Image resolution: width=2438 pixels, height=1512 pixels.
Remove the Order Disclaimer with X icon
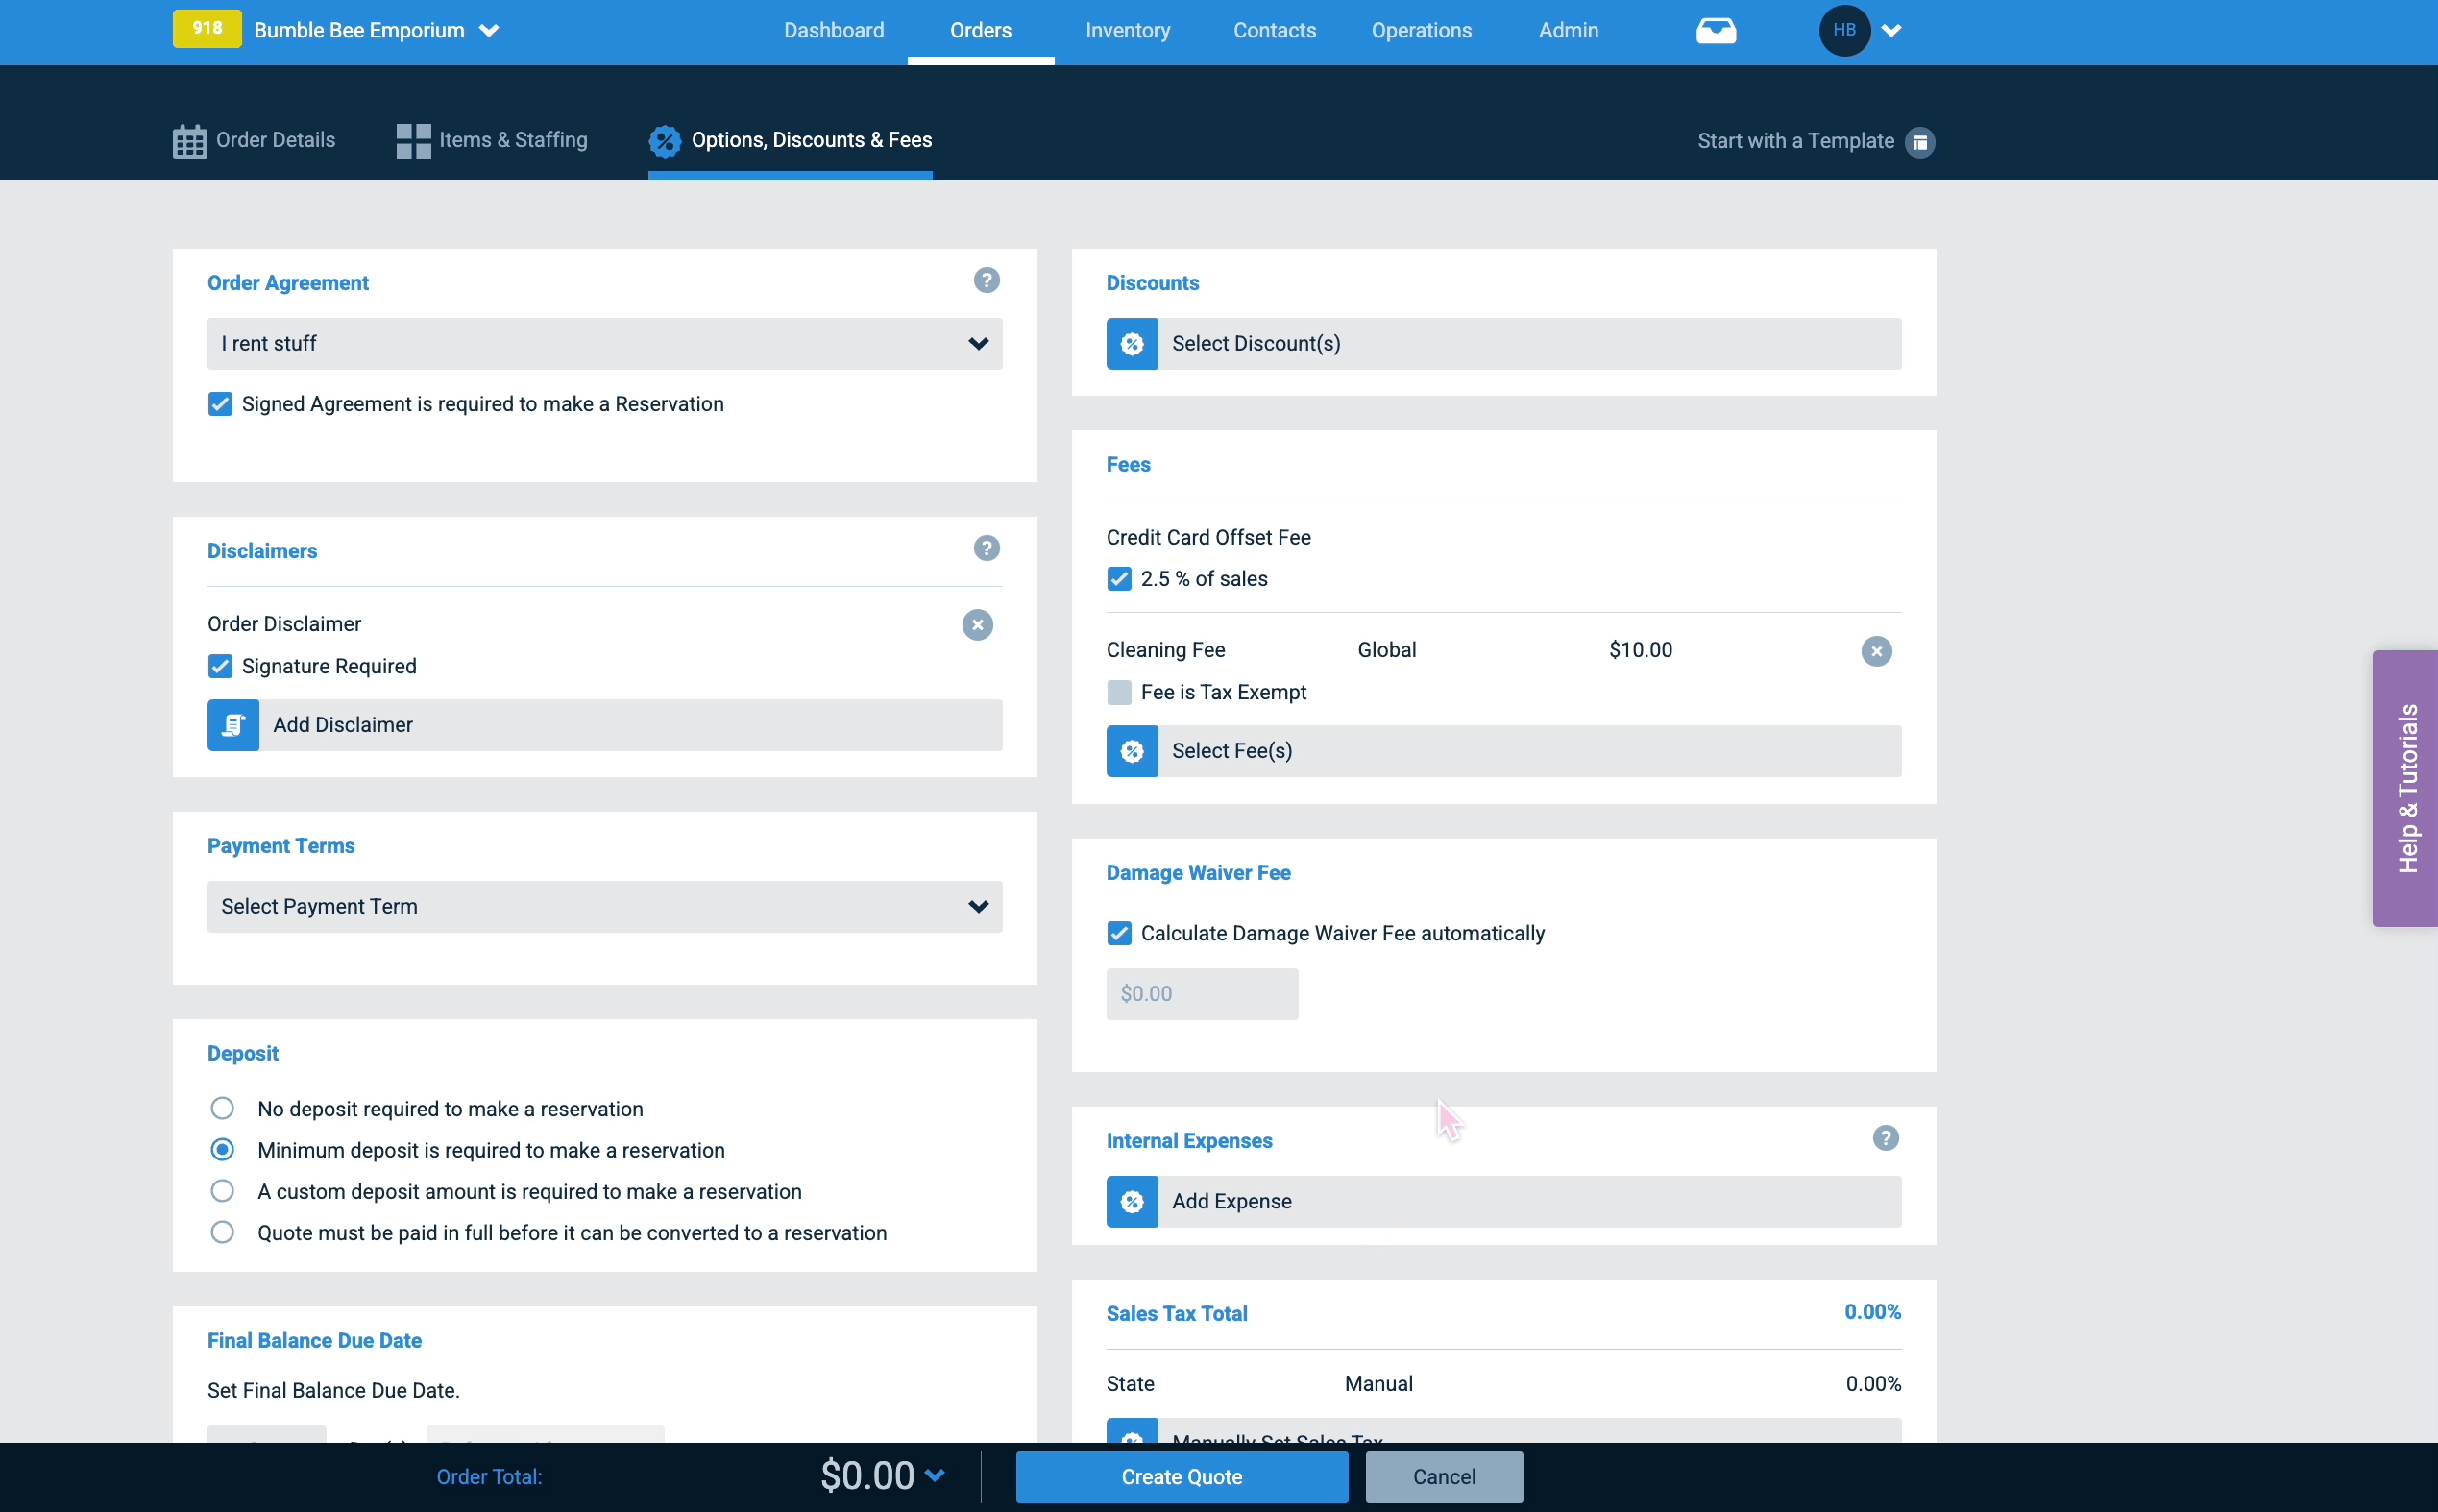tap(977, 625)
